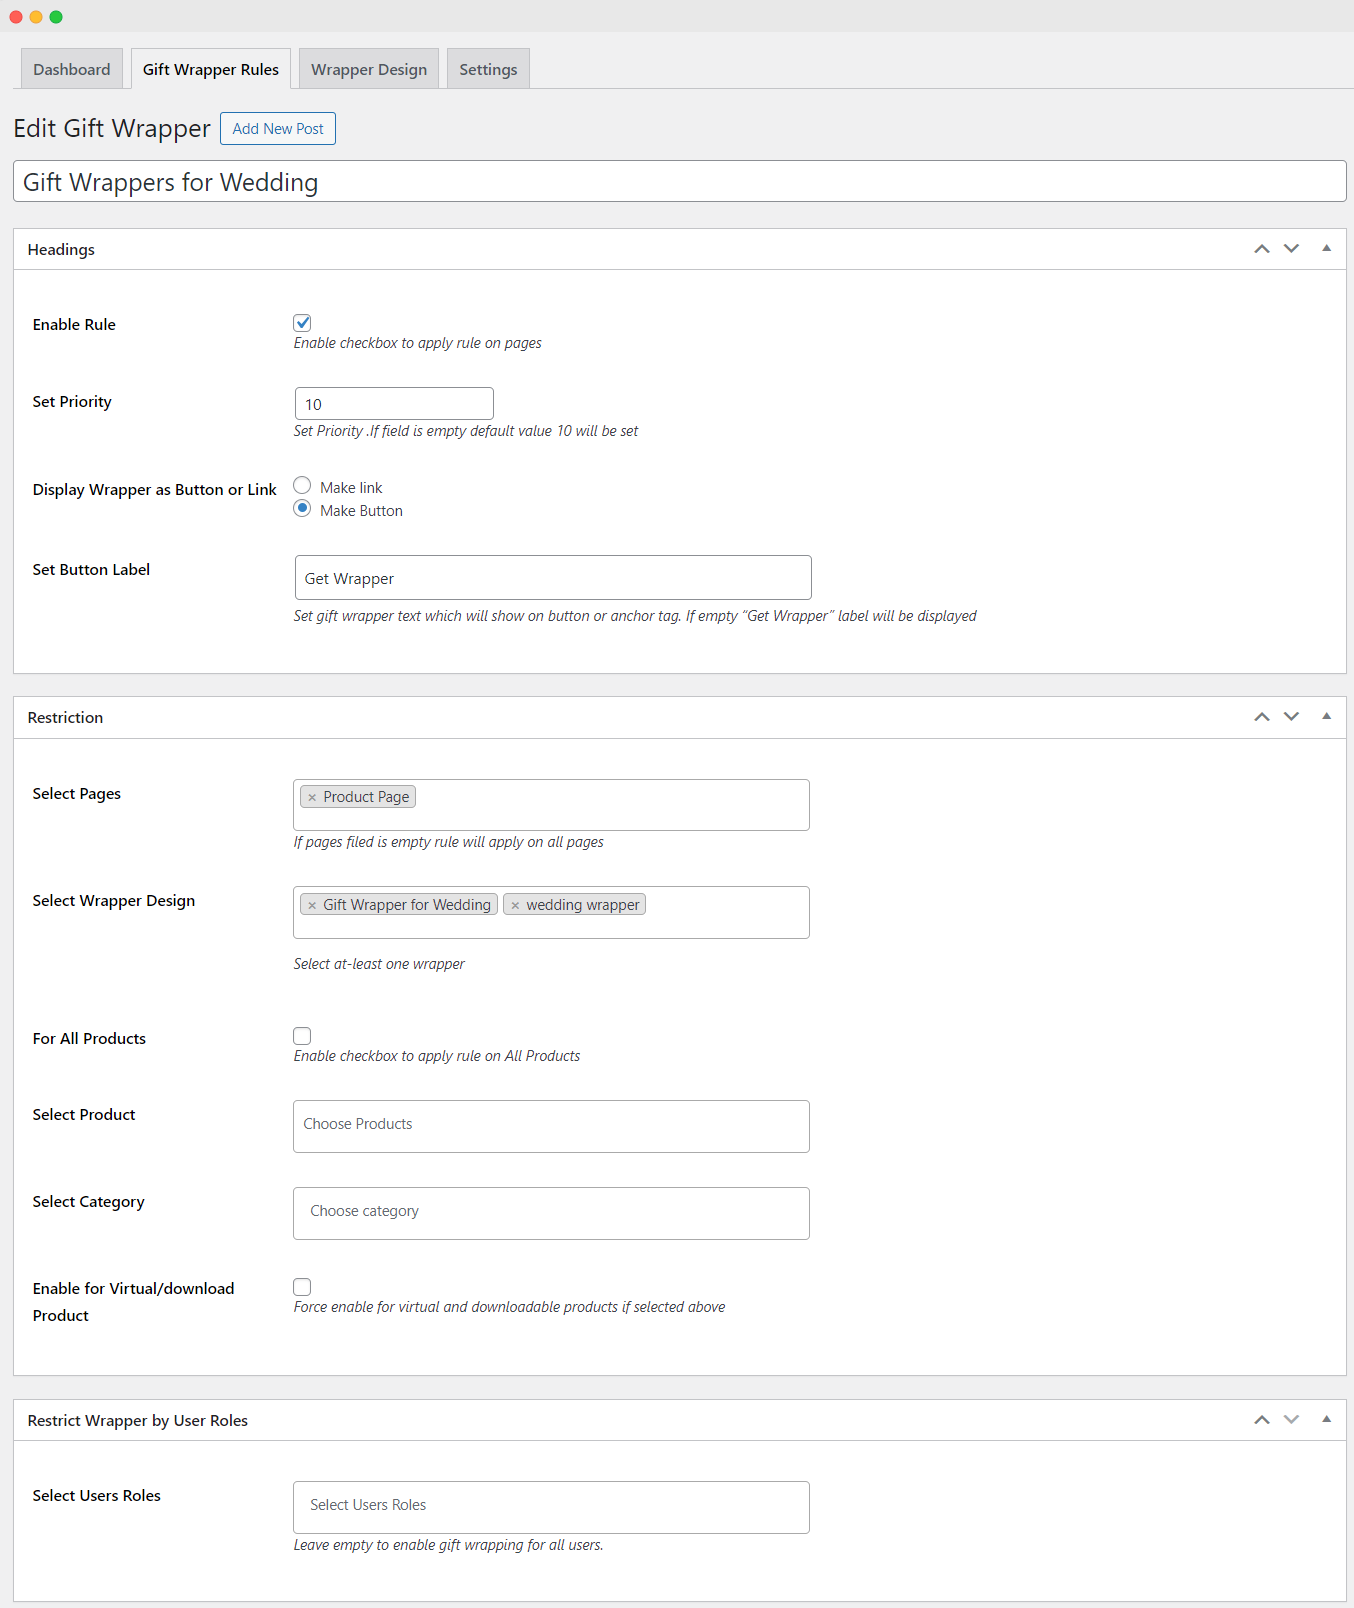Move Restrict Wrapper by User Roles panel up

pyautogui.click(x=1262, y=1420)
